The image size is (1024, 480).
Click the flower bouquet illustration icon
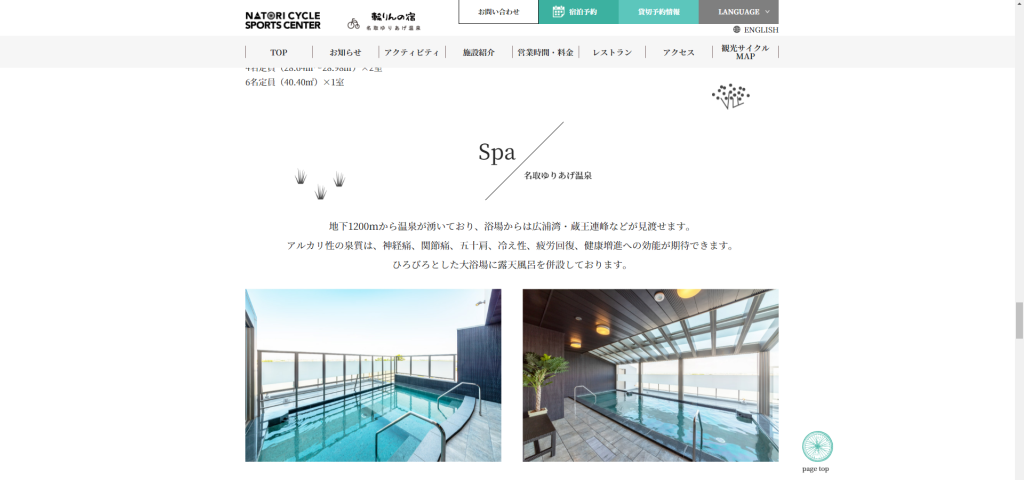point(730,96)
